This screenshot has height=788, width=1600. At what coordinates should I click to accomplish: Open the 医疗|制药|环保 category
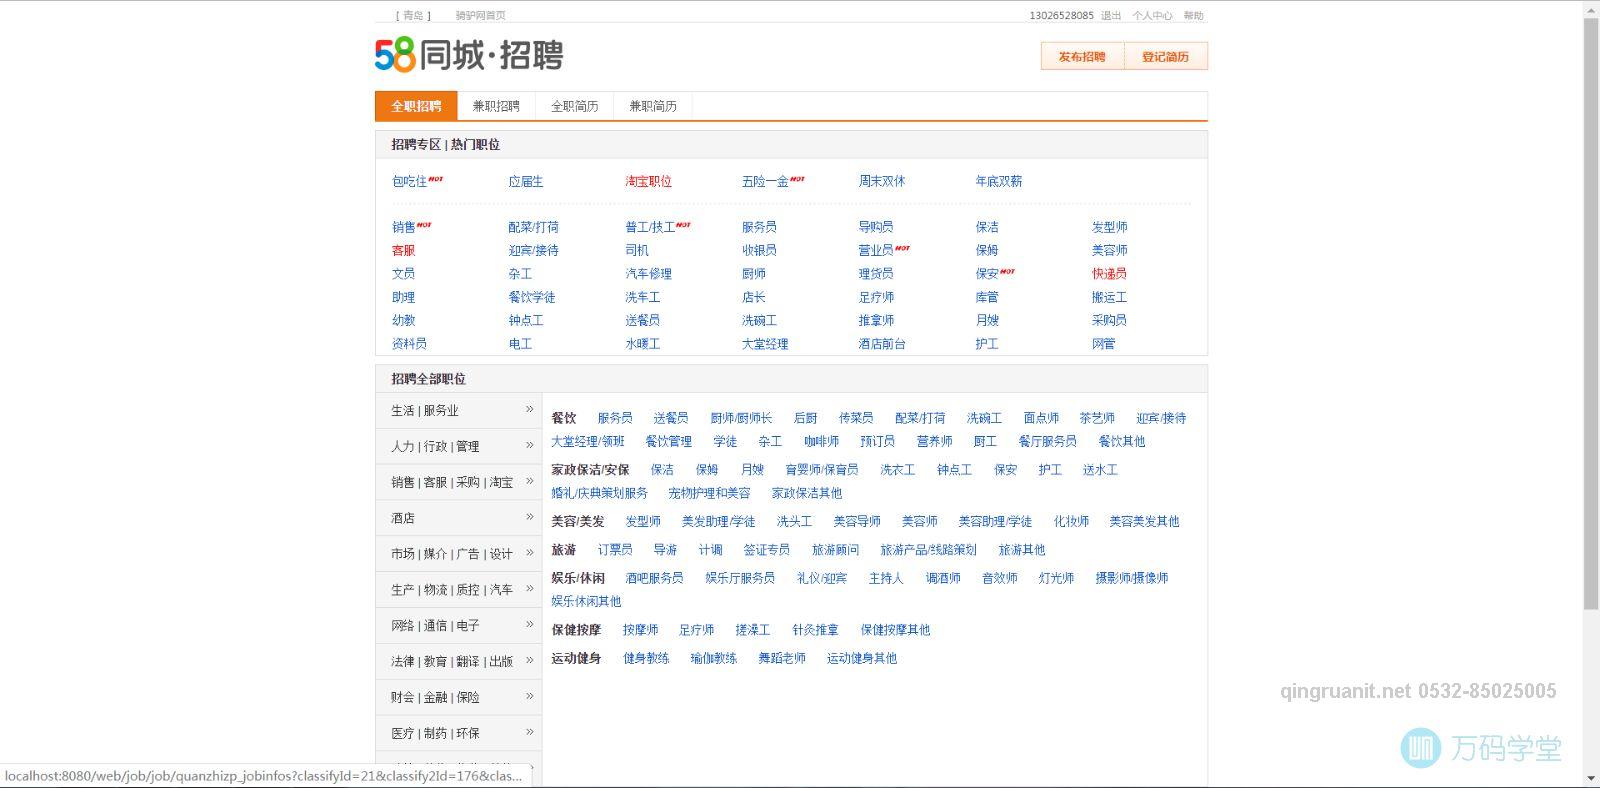(435, 733)
